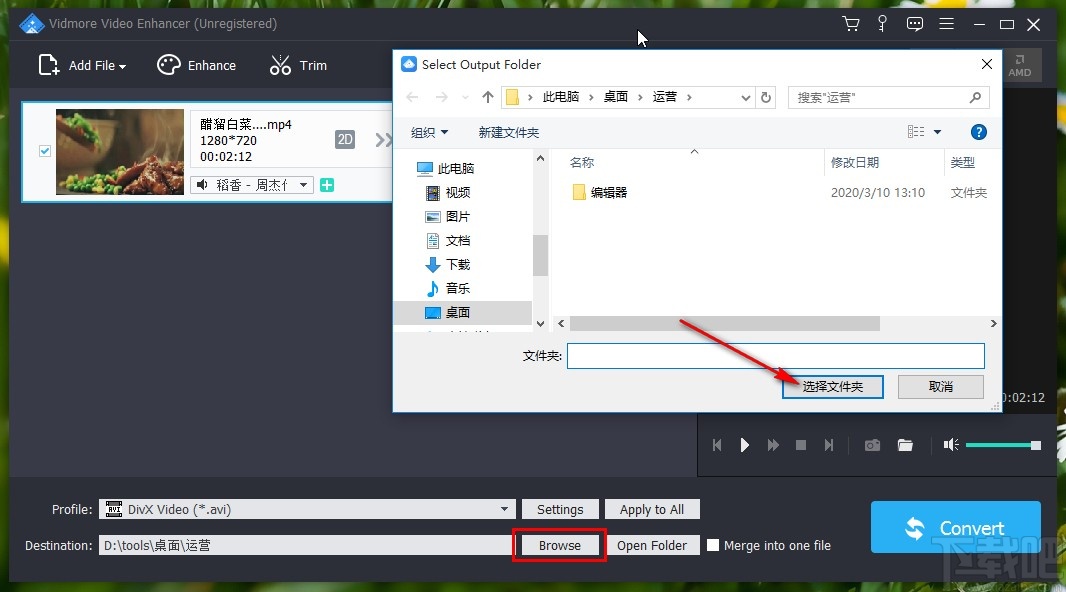The width and height of the screenshot is (1066, 592).
Task: Stop the video preview
Action: (x=801, y=445)
